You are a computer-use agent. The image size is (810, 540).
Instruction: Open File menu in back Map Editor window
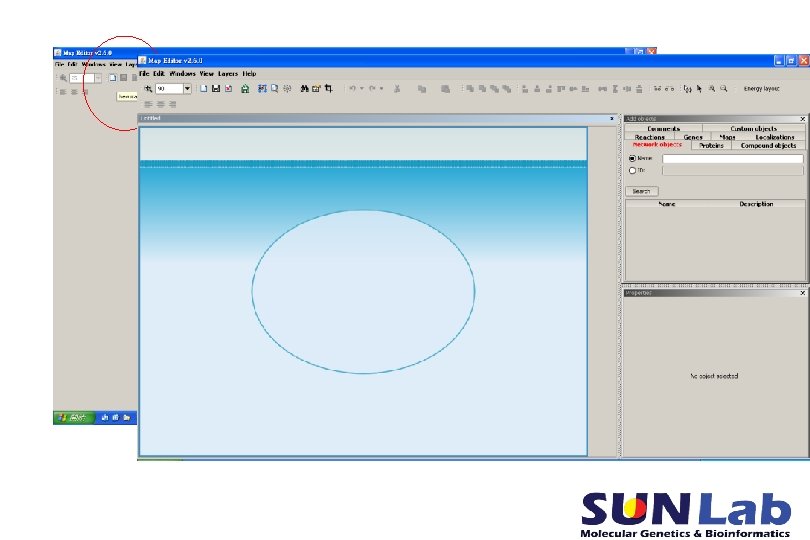tap(59, 65)
